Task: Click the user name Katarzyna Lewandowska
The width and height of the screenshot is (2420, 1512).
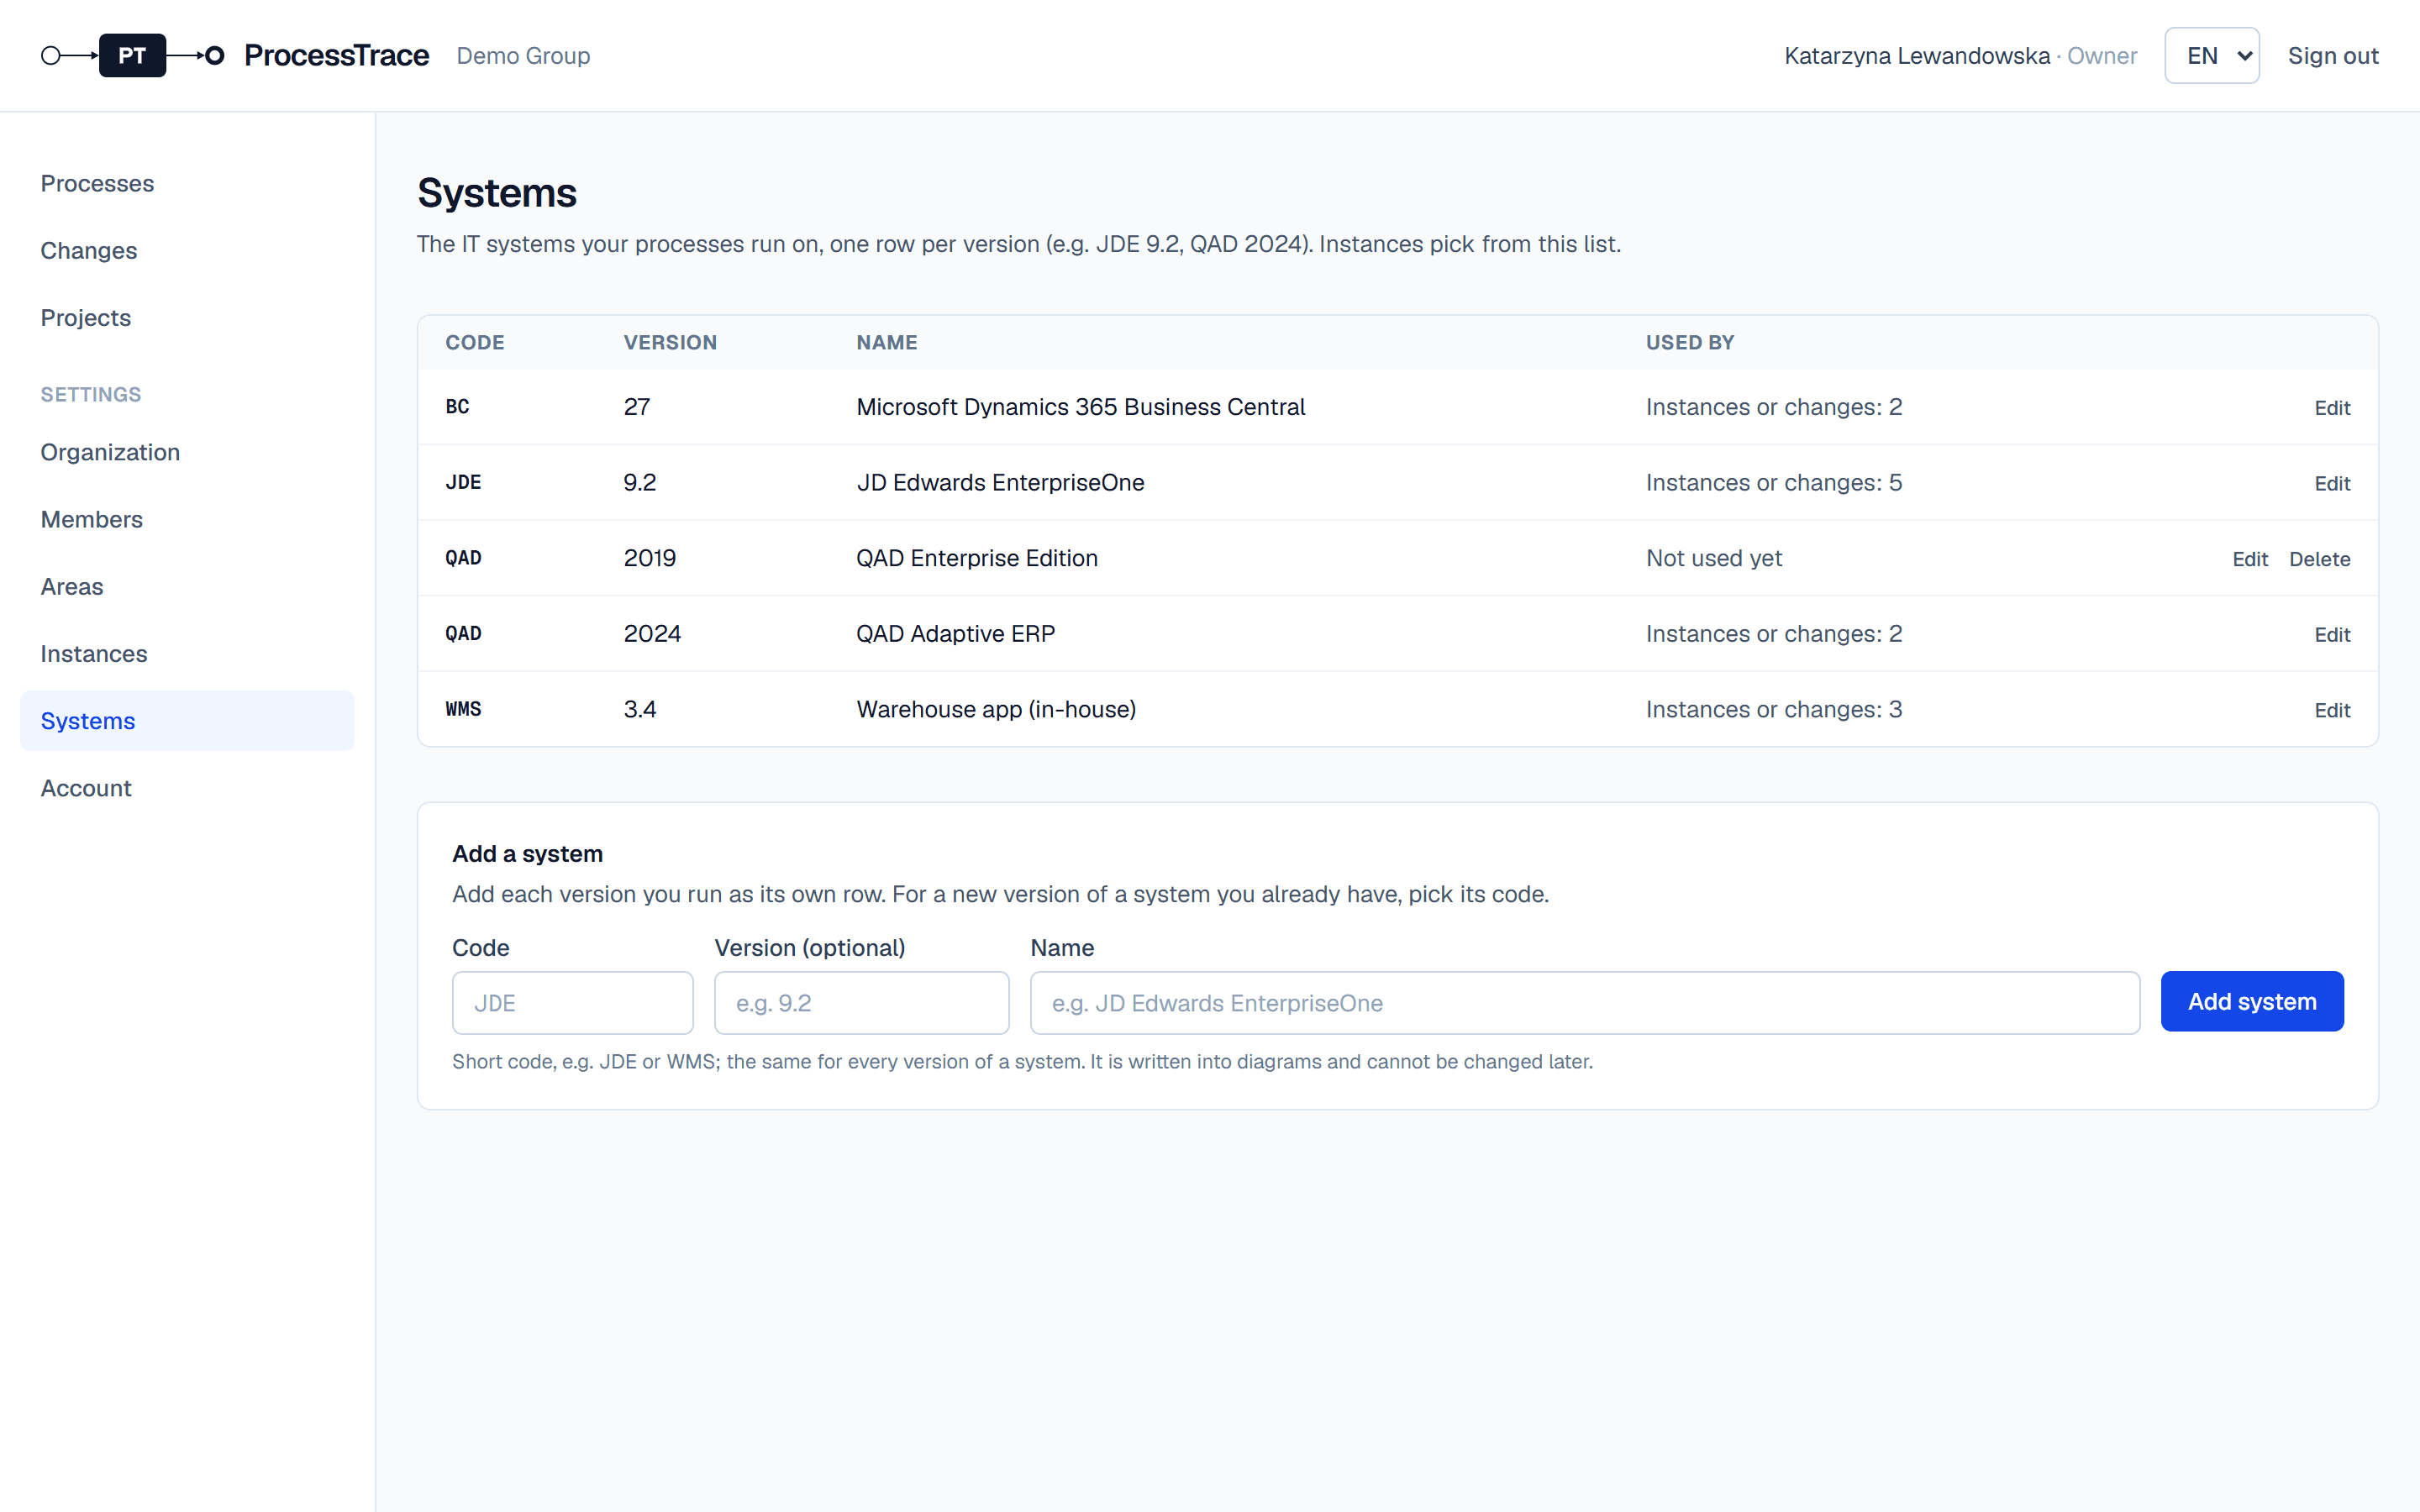Action: [1916, 56]
